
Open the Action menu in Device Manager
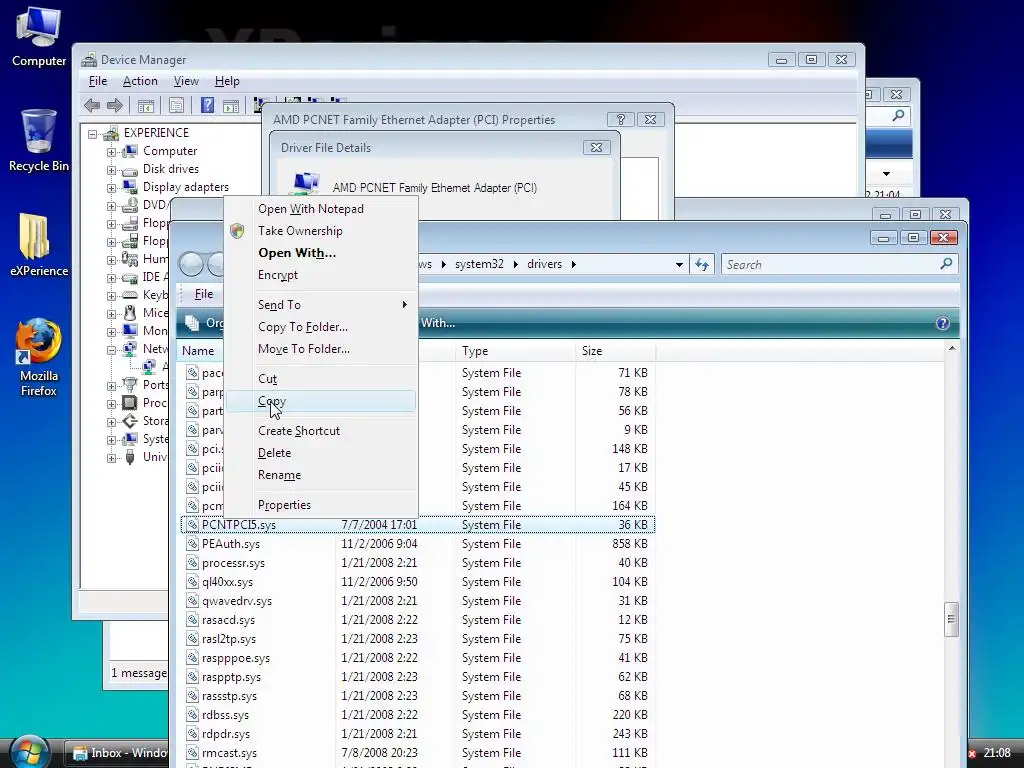tap(140, 81)
